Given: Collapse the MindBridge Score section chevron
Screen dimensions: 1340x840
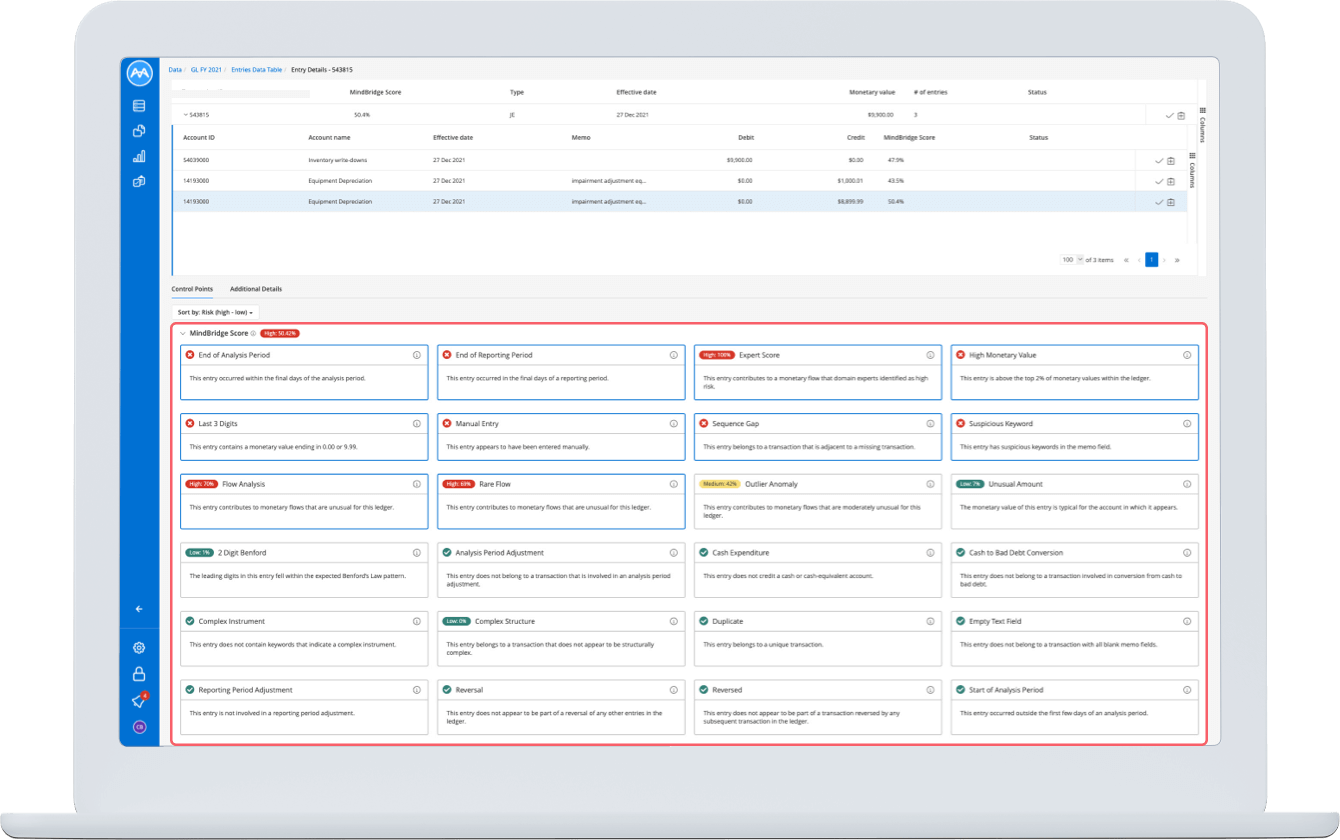Looking at the screenshot, I should (182, 333).
